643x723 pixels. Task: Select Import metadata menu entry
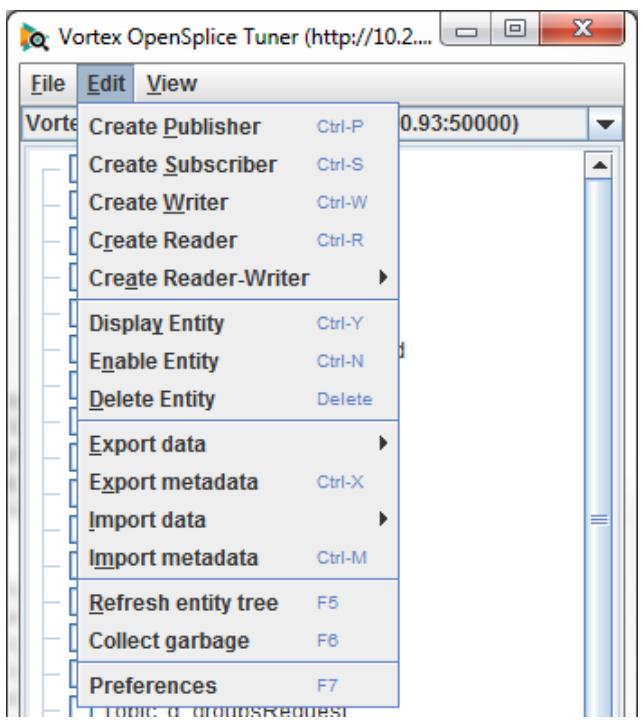[238, 557]
